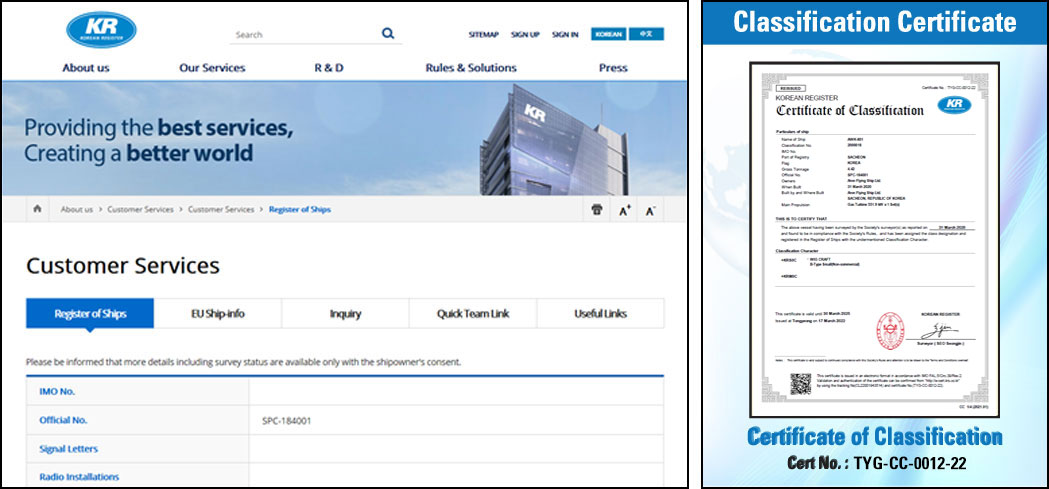This screenshot has height=489, width=1049.
Task: Switch language to Chinese
Action: click(x=646, y=34)
